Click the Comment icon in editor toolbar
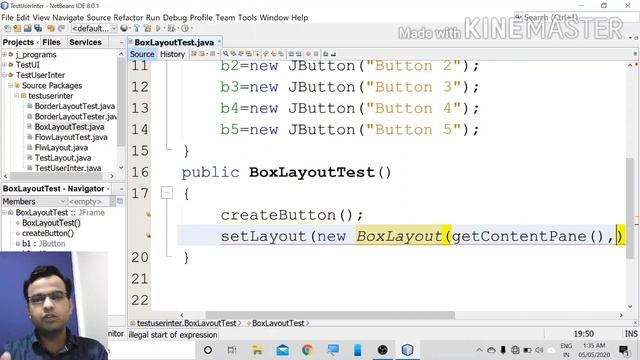 [x=326, y=53]
